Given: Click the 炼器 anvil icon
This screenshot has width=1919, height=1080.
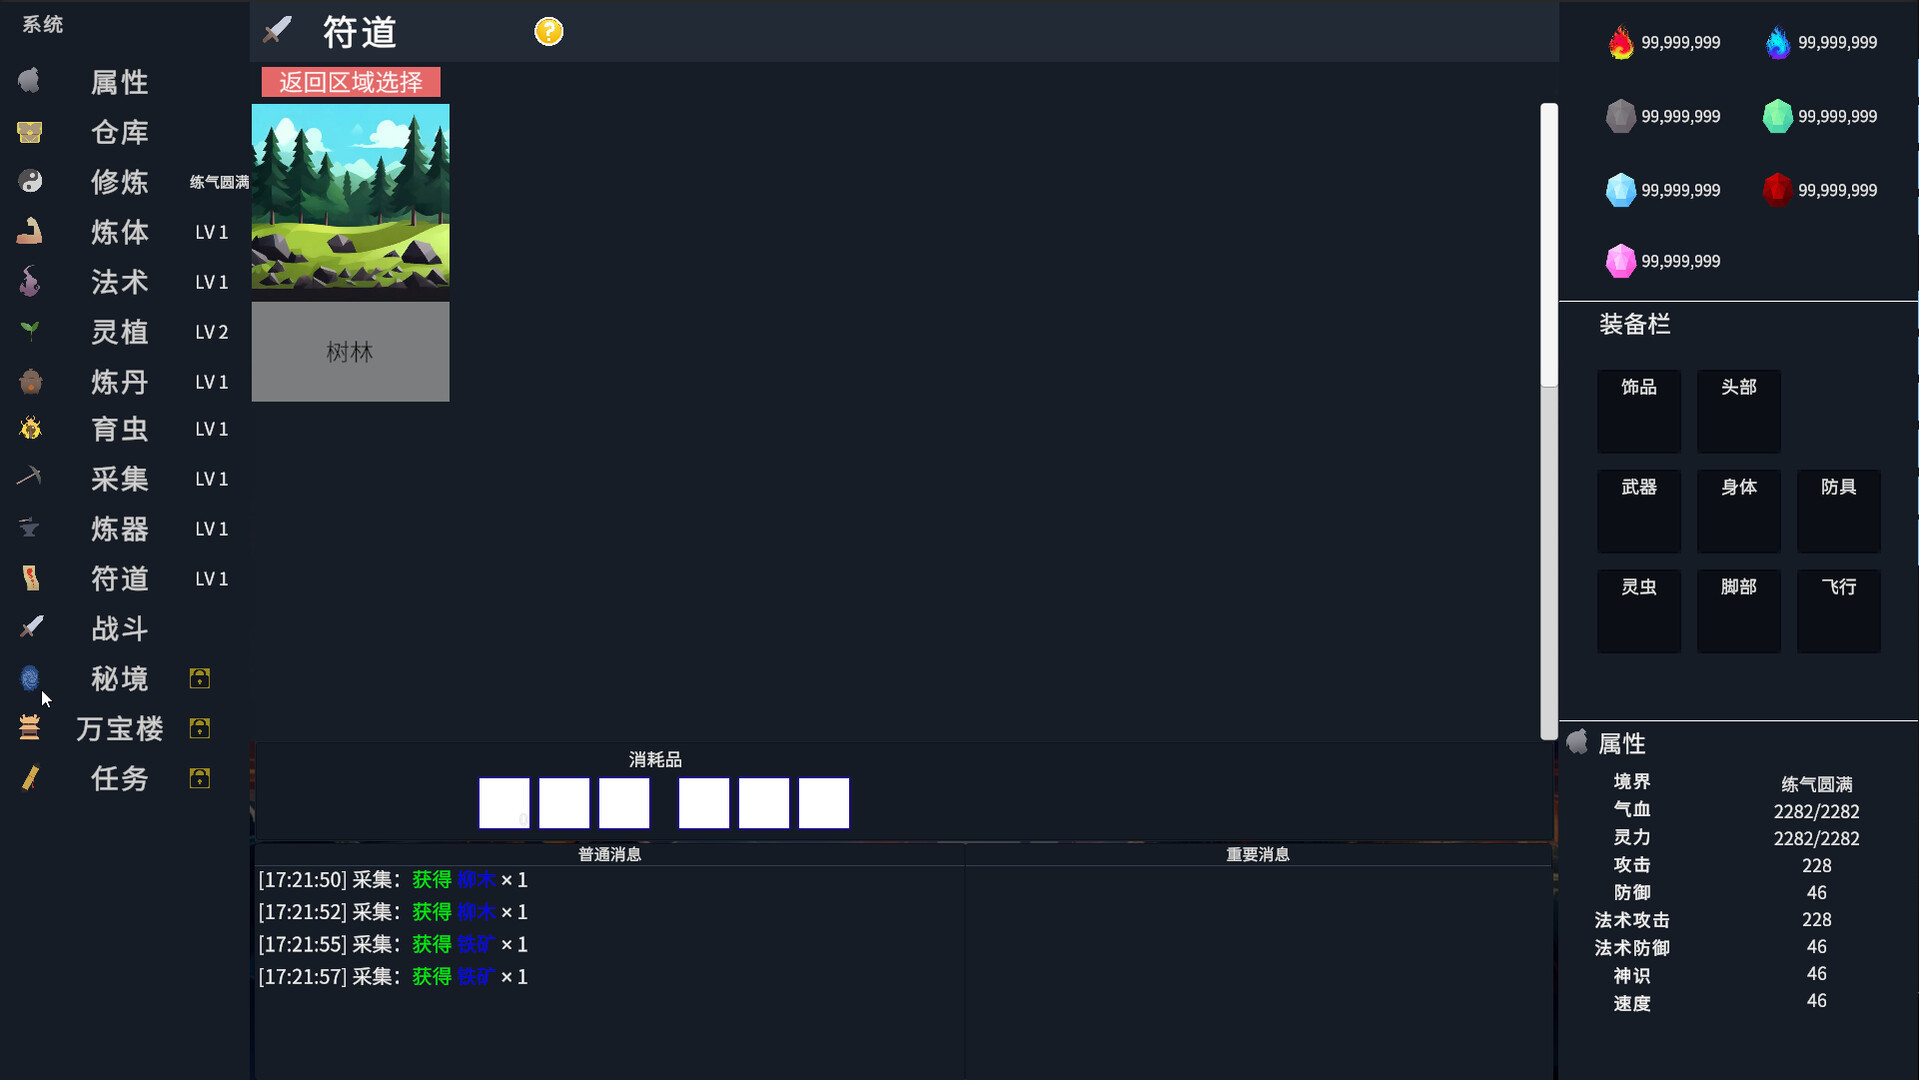Looking at the screenshot, I should tap(30, 527).
